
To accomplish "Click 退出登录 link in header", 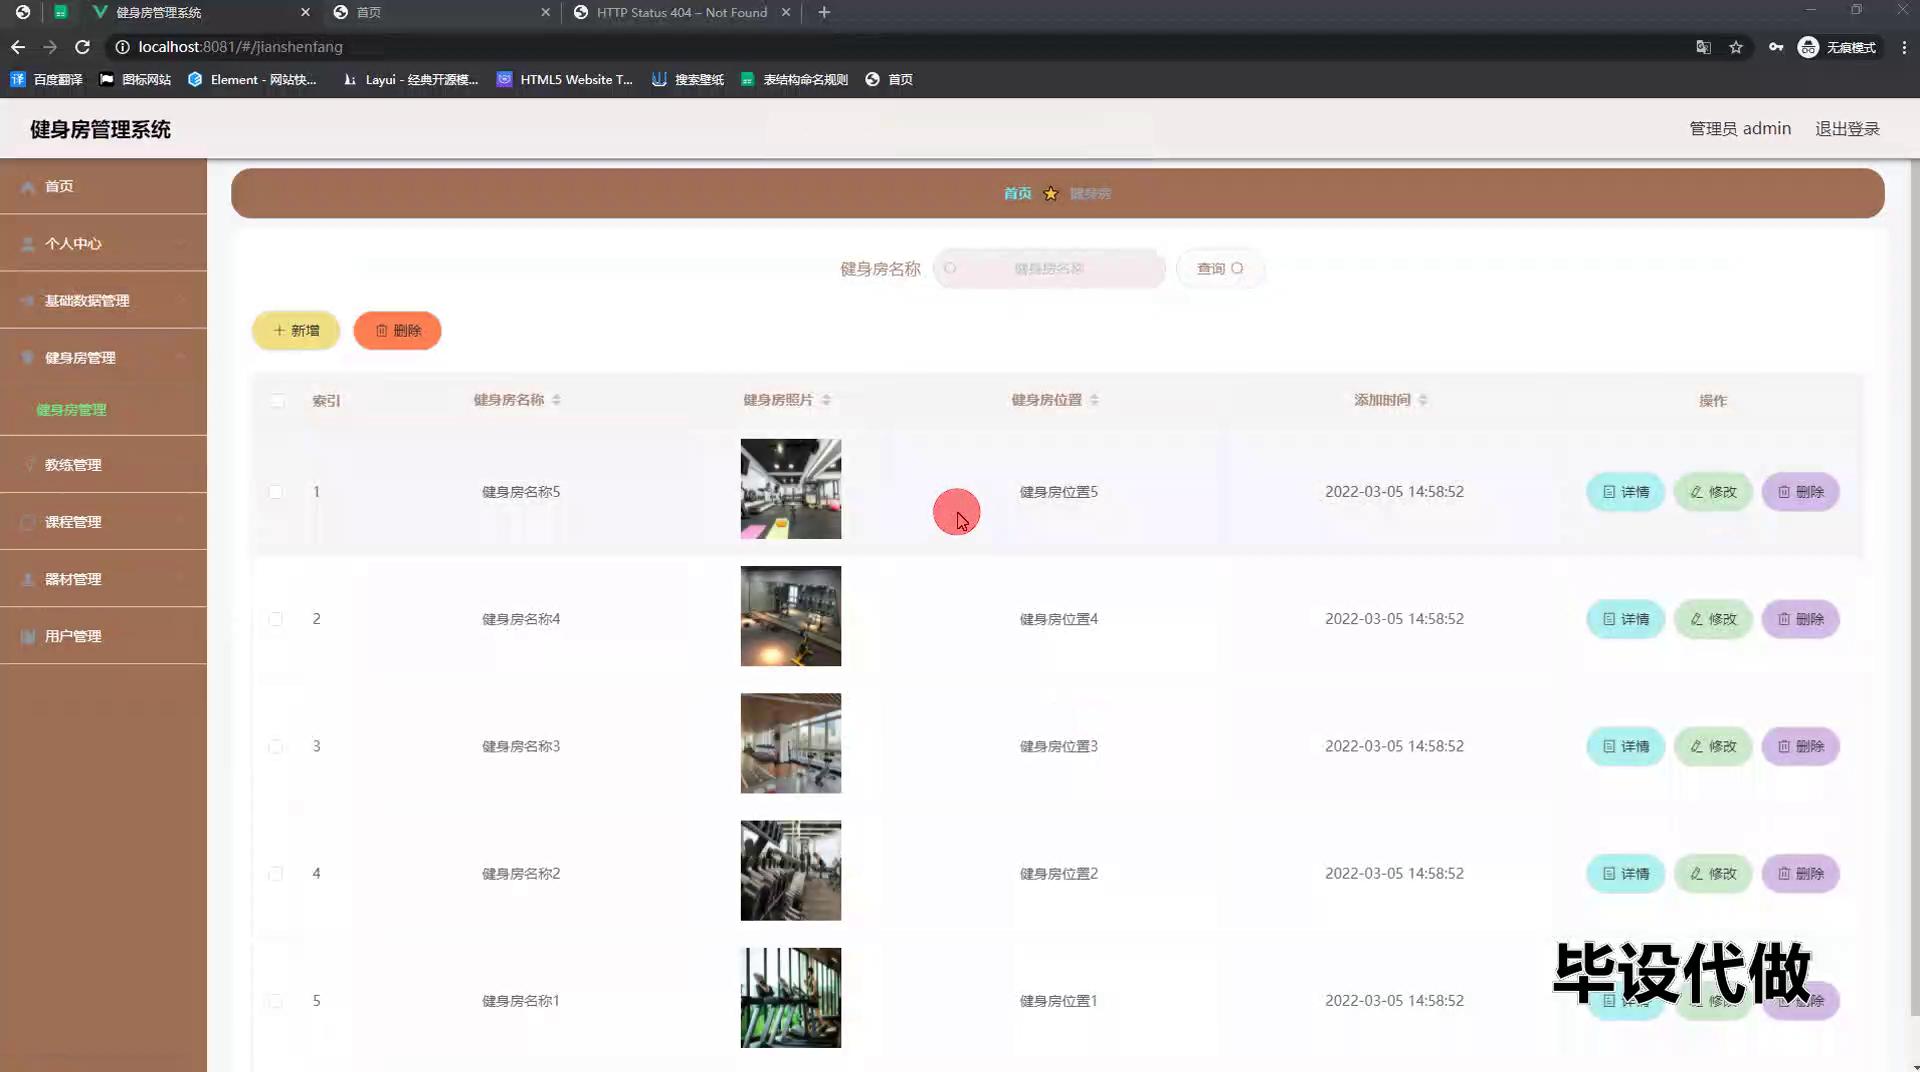I will [1847, 128].
